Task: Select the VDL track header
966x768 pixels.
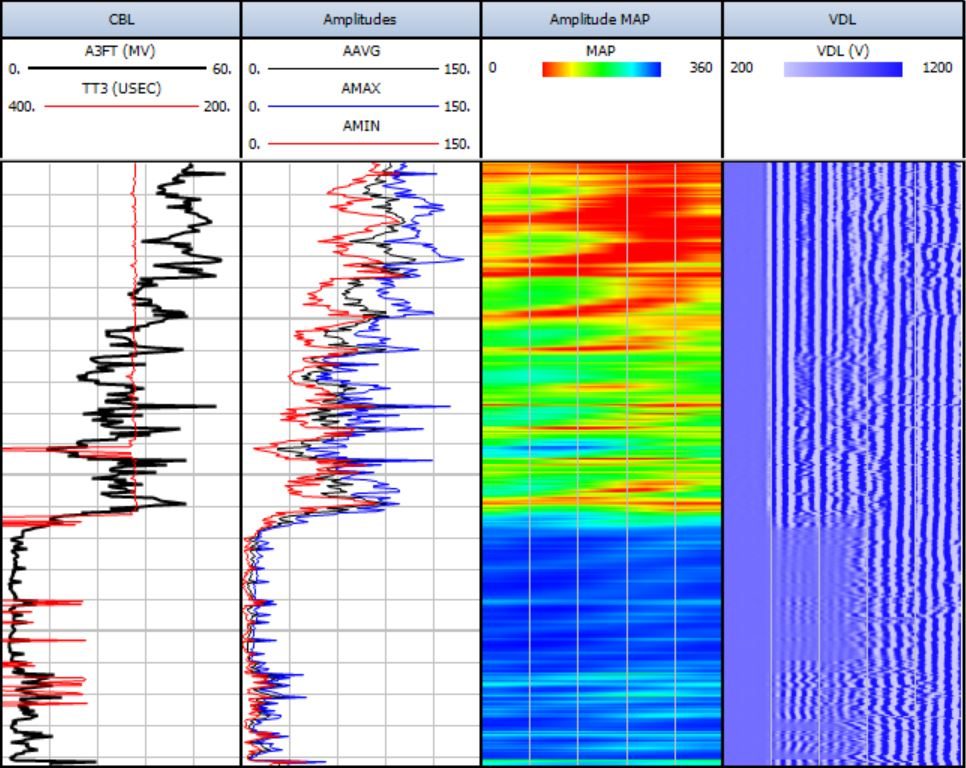Action: click(842, 19)
